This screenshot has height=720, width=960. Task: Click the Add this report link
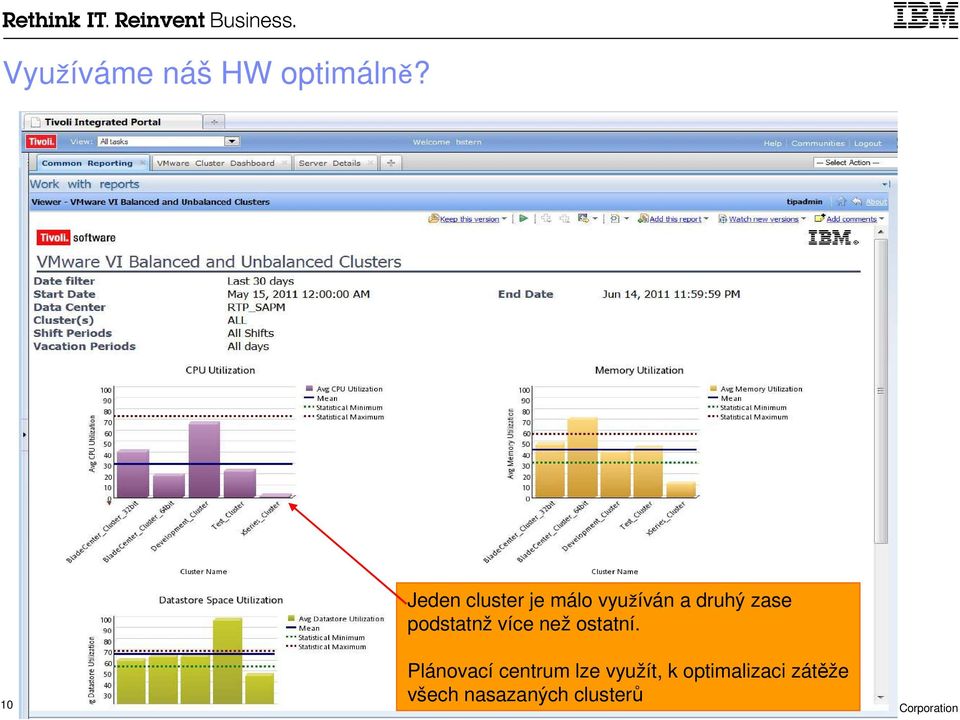pyautogui.click(x=675, y=219)
